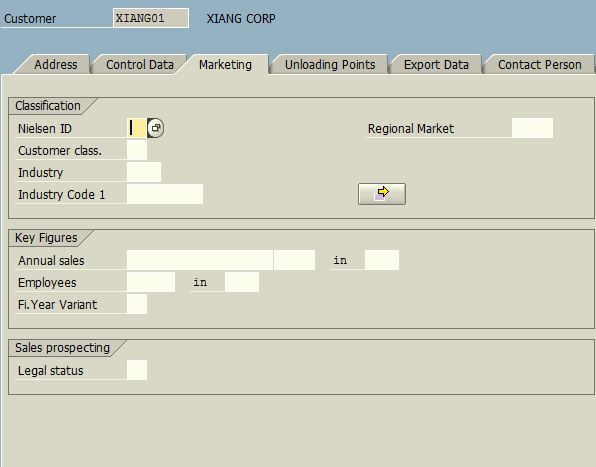Click the Classification group header

click(x=48, y=106)
